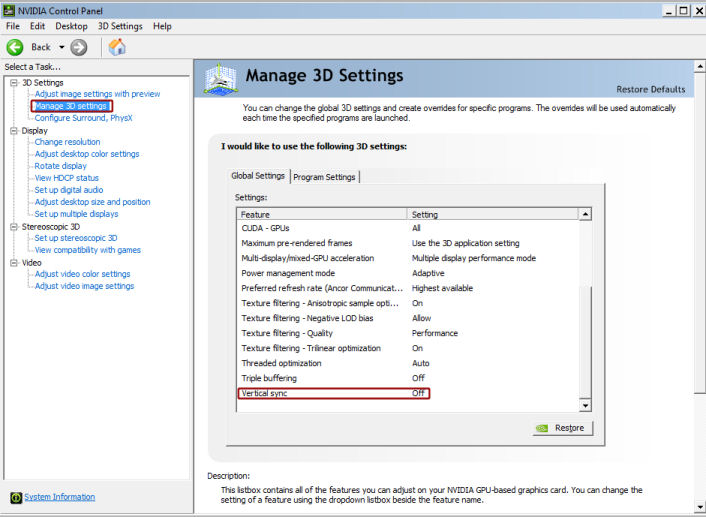
Task: Open the File menu
Action: coord(13,26)
